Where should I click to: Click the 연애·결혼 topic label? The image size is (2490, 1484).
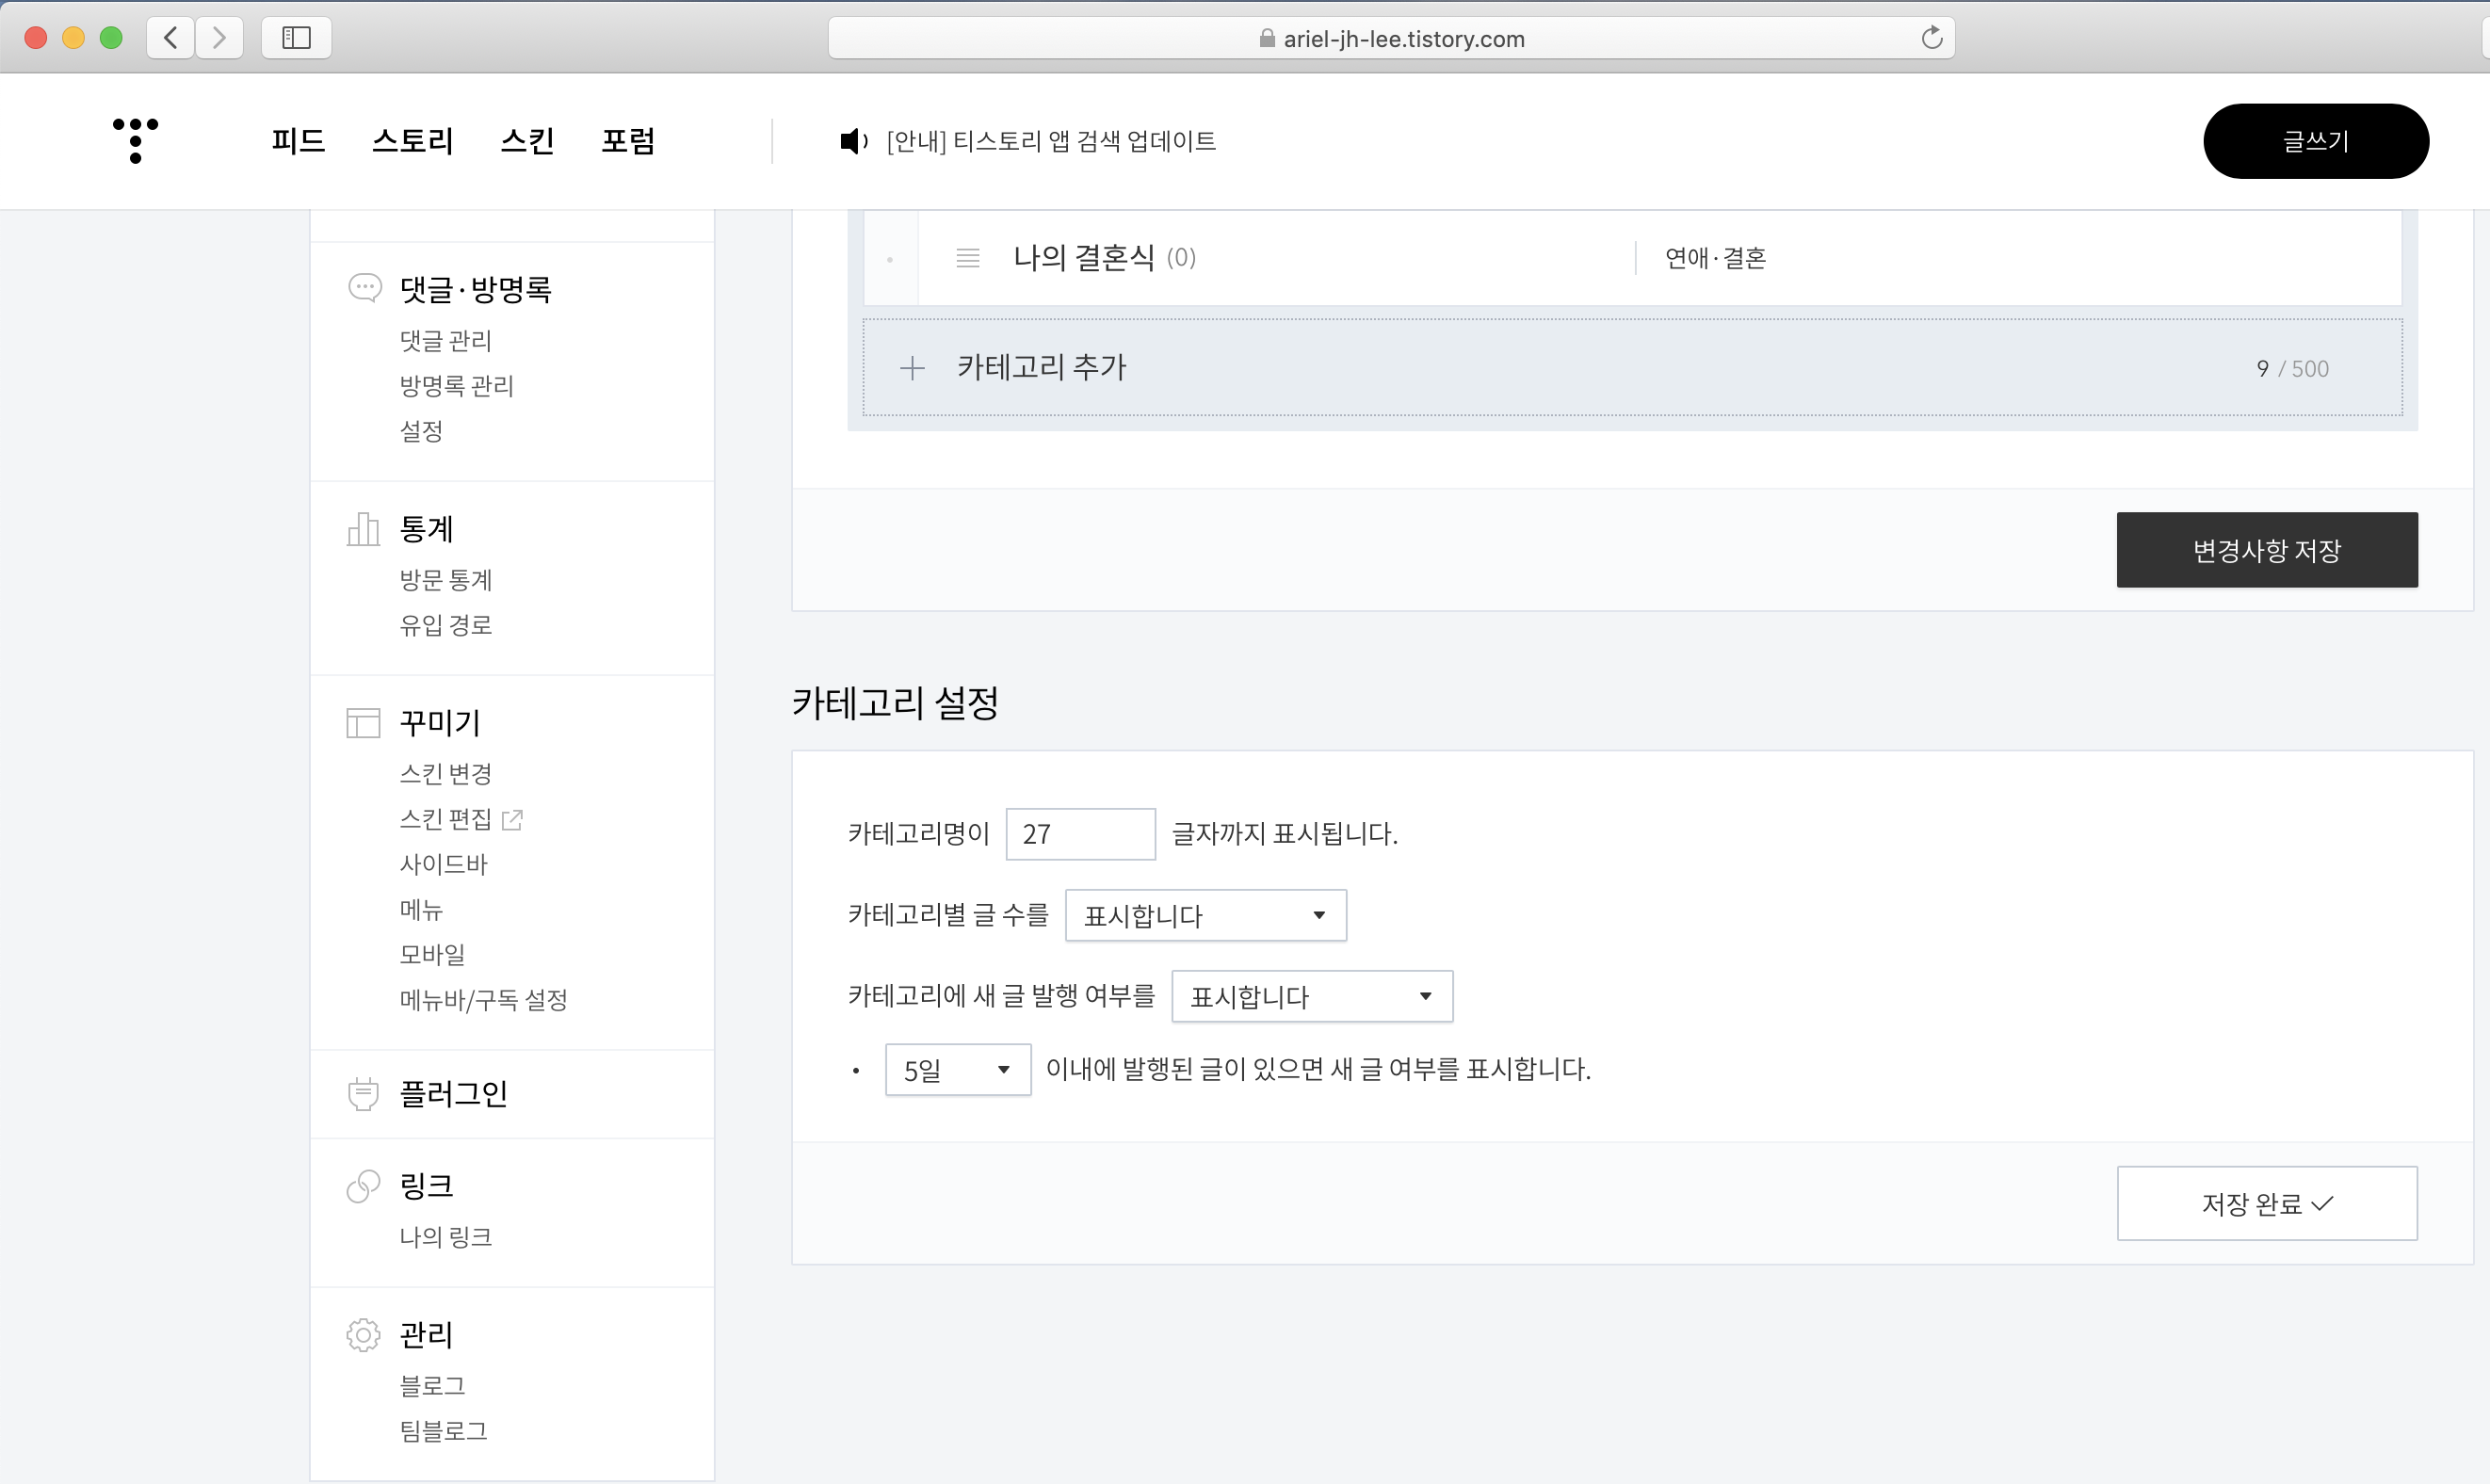pos(1715,258)
